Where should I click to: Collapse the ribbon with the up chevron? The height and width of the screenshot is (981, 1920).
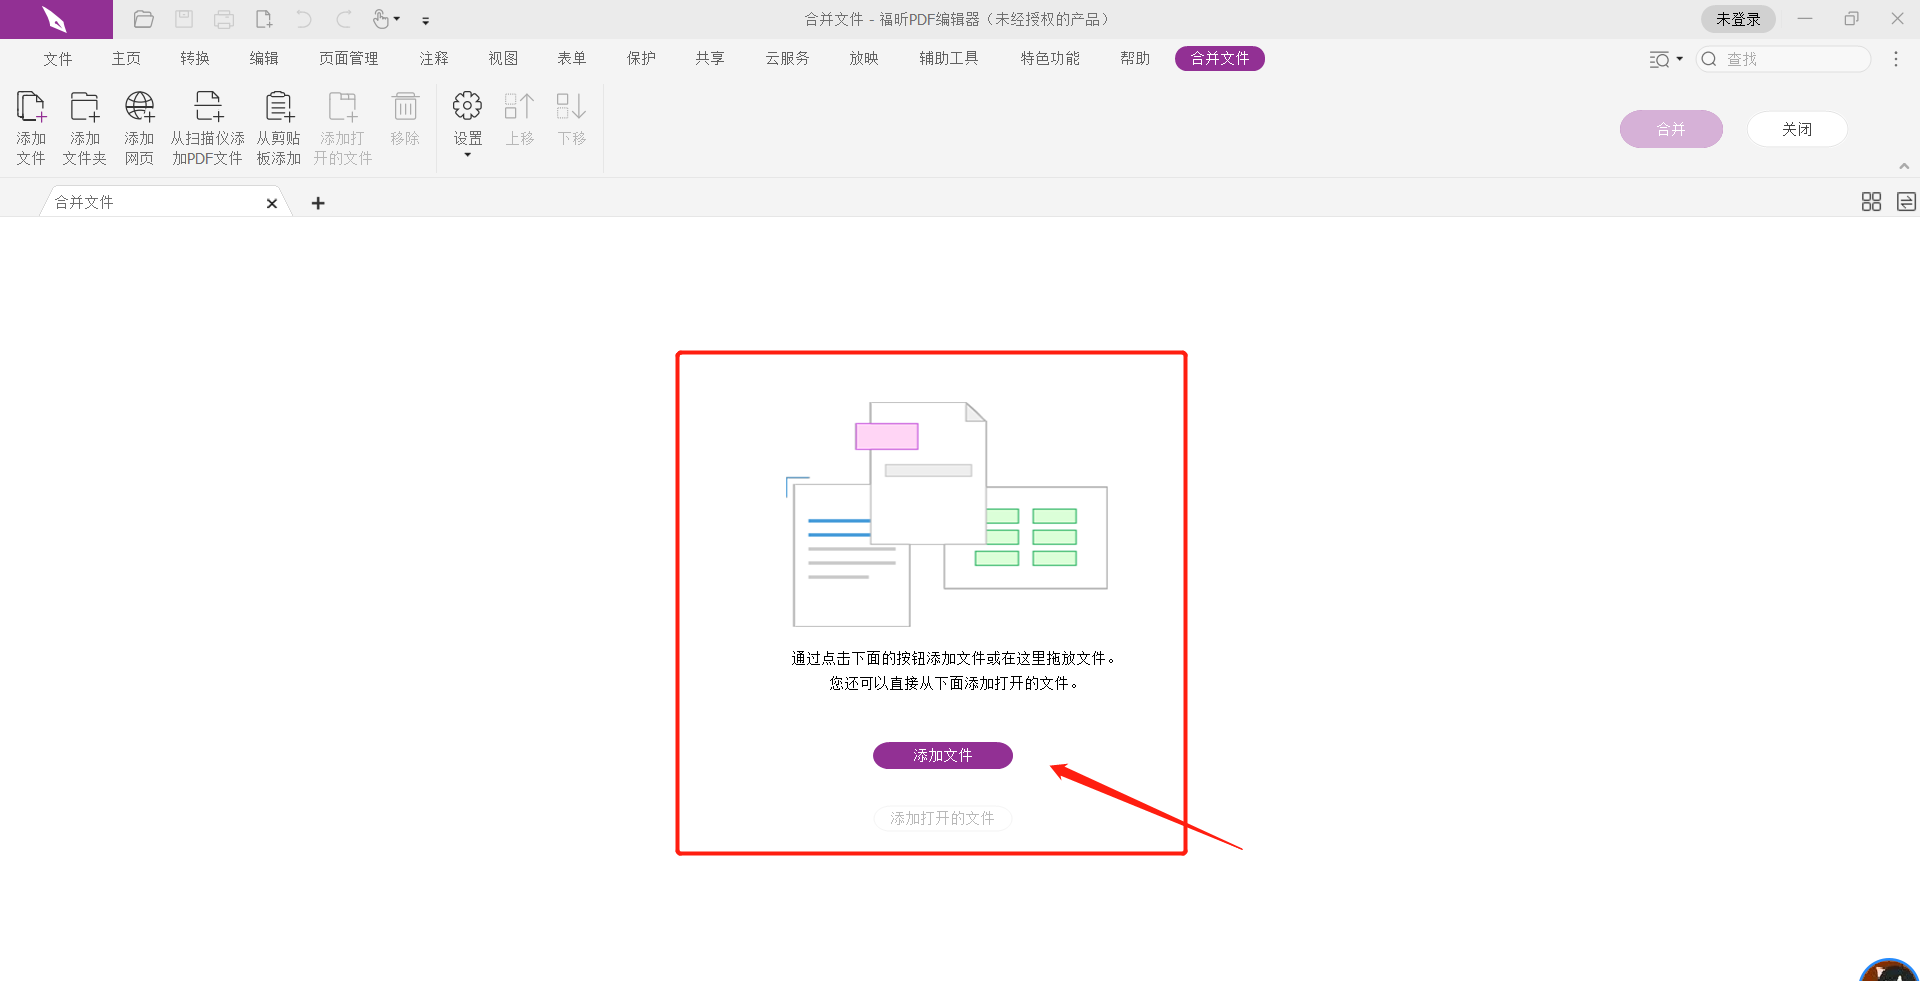tap(1904, 165)
